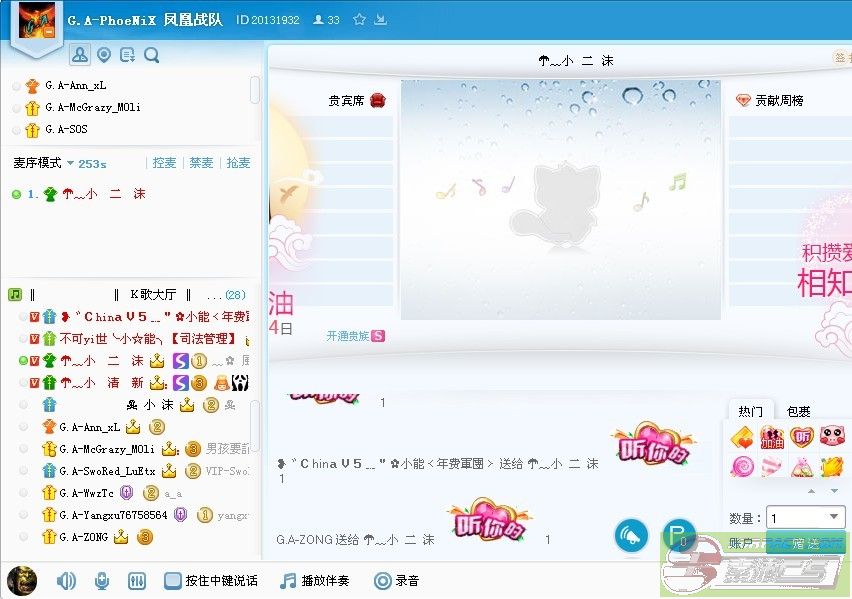Enable the 按住中键说话 checkbox
This screenshot has height=599, width=852.
(172, 581)
